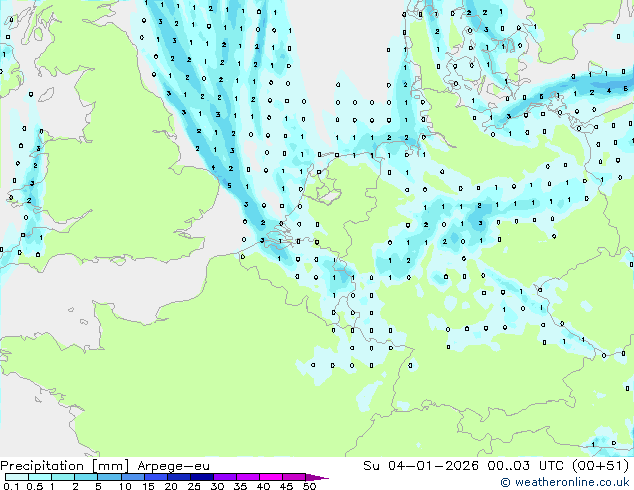Open the weatheronline.co.uk link

click(565, 482)
